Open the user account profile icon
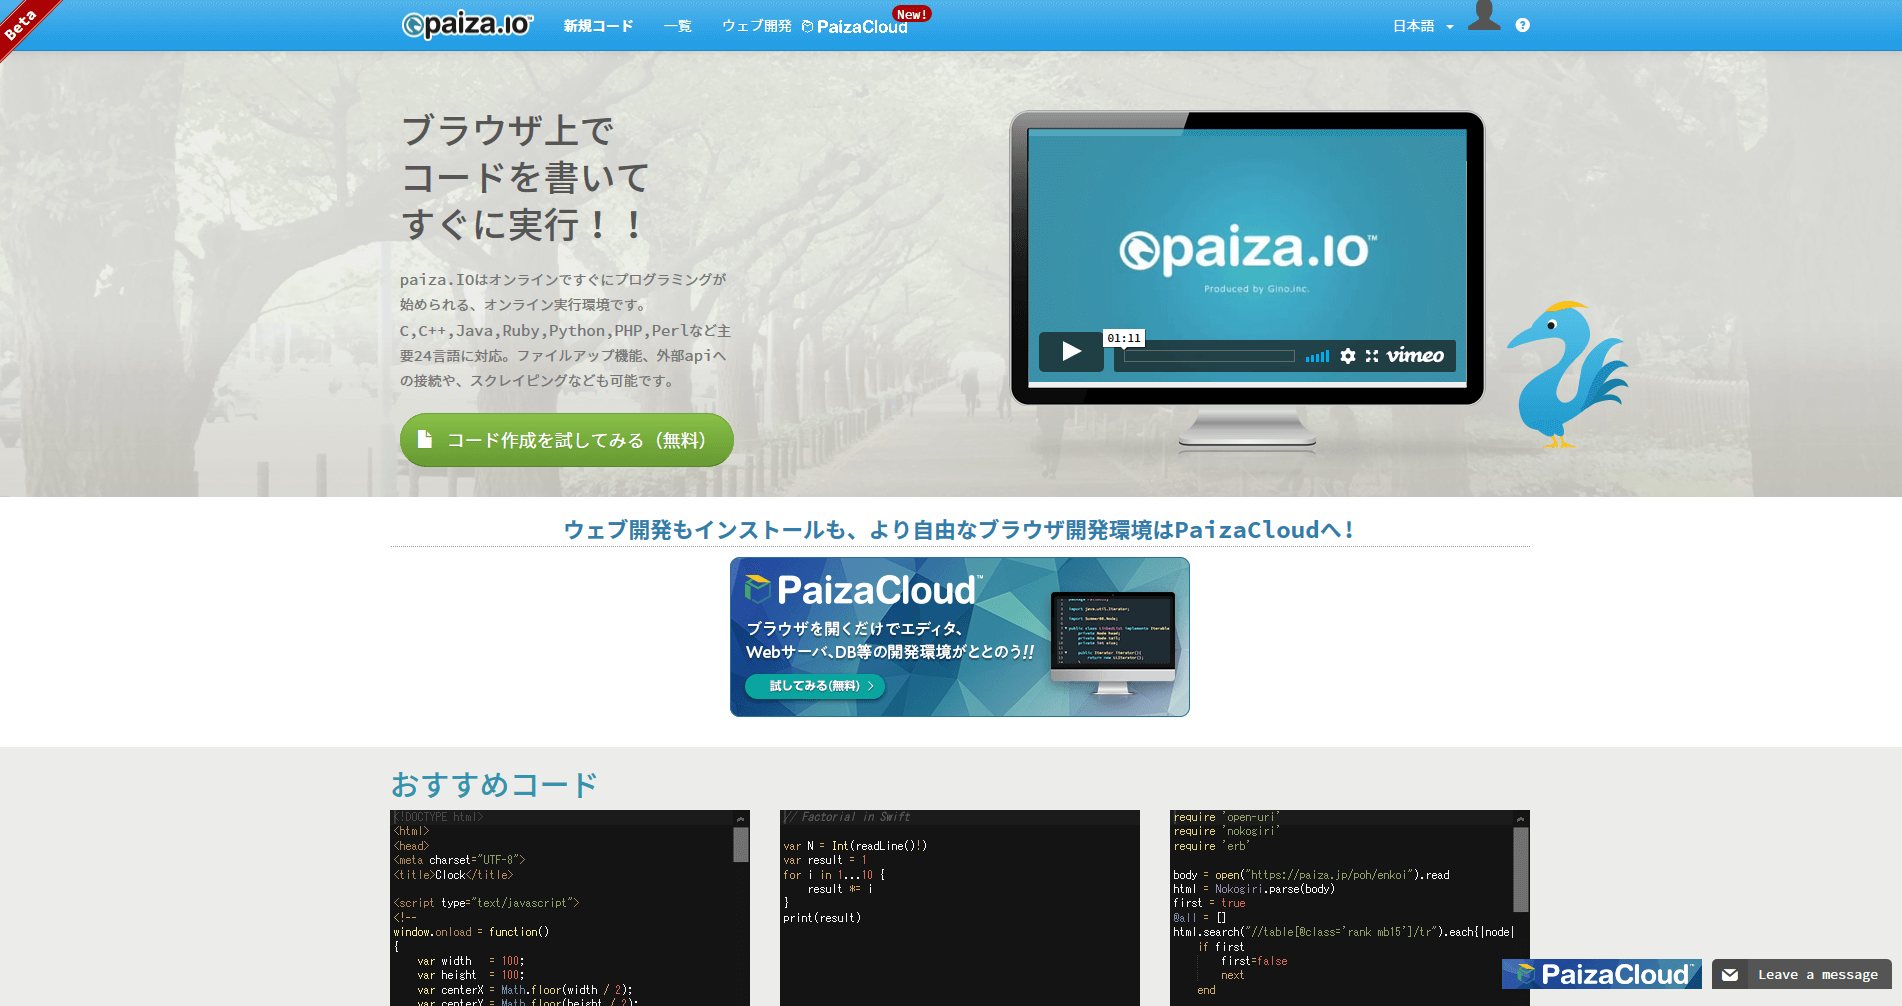The image size is (1902, 1006). pyautogui.click(x=1484, y=17)
